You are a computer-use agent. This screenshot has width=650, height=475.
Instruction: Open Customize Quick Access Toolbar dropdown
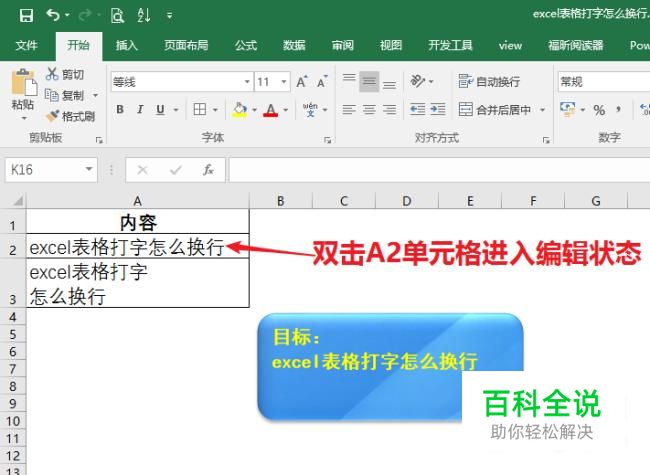coord(169,16)
